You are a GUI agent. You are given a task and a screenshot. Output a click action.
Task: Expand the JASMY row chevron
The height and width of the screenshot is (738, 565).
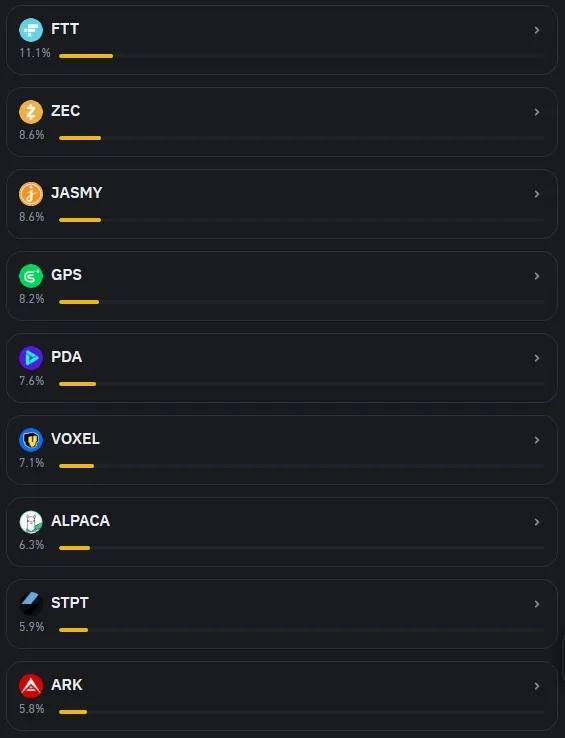coord(536,194)
